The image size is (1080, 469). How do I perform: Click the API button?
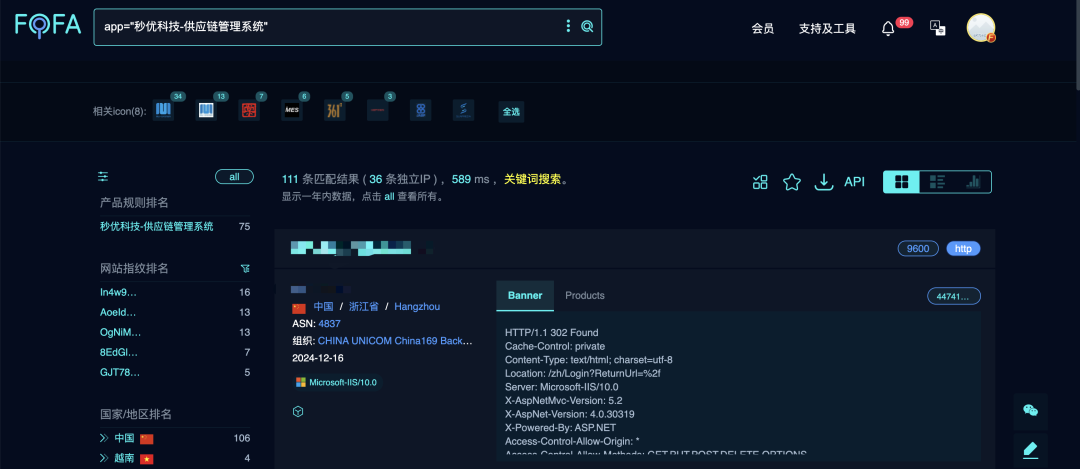(854, 182)
